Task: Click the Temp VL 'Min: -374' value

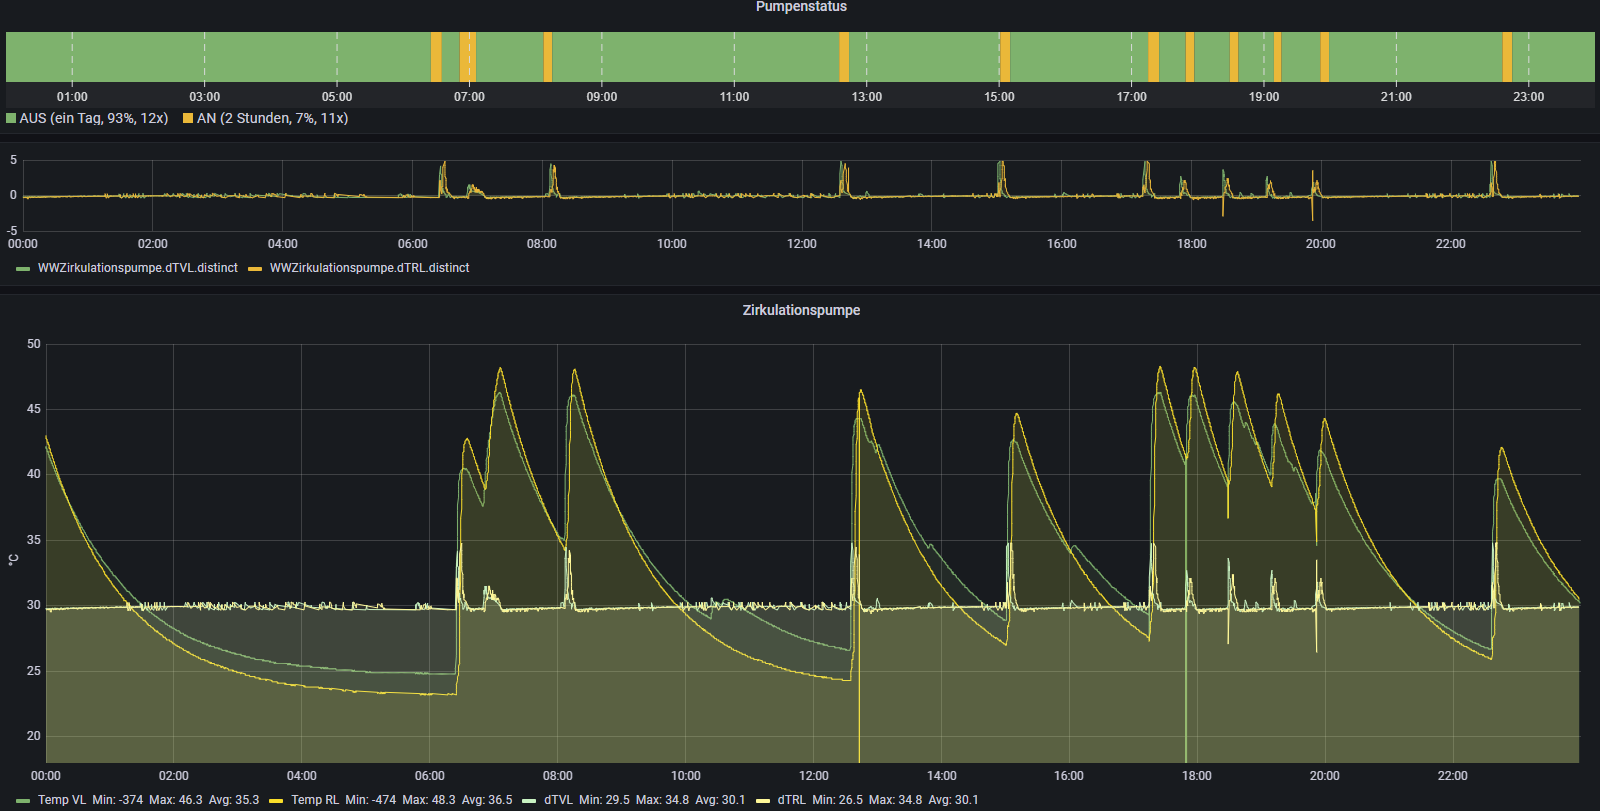Action: [x=118, y=800]
